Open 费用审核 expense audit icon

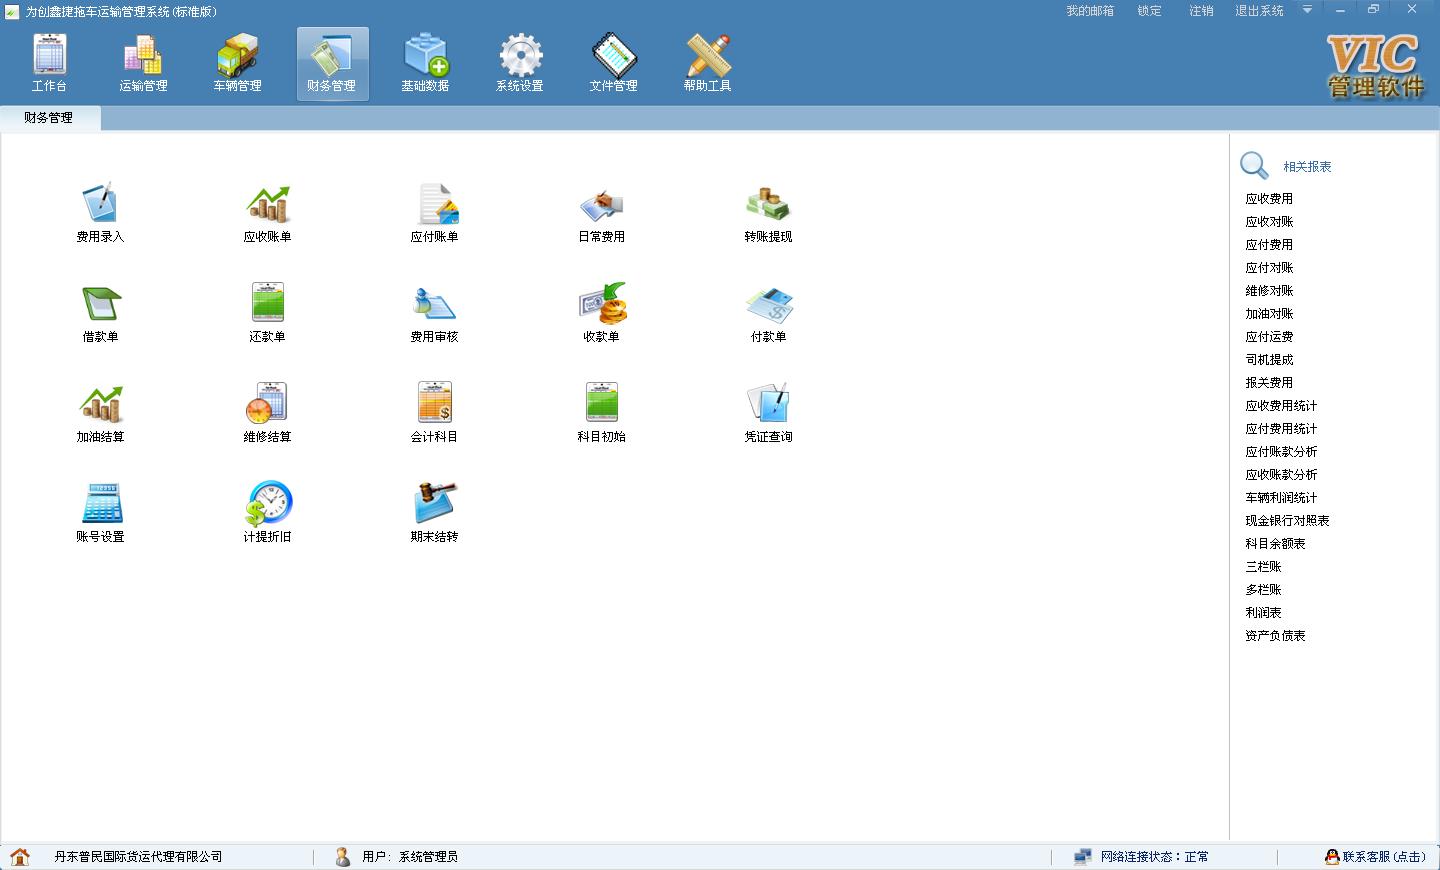[x=434, y=313]
